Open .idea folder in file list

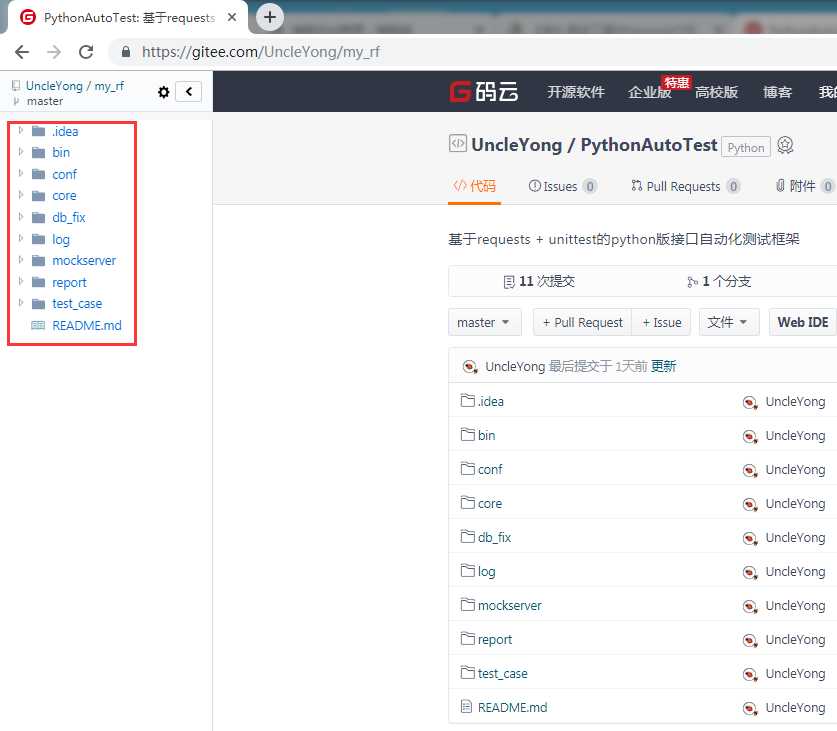click(491, 401)
